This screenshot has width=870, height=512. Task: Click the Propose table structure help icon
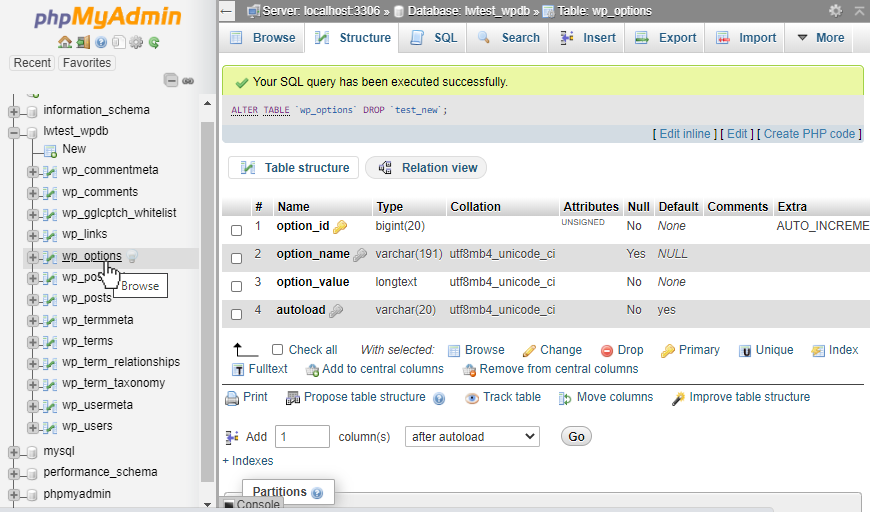coord(439,398)
